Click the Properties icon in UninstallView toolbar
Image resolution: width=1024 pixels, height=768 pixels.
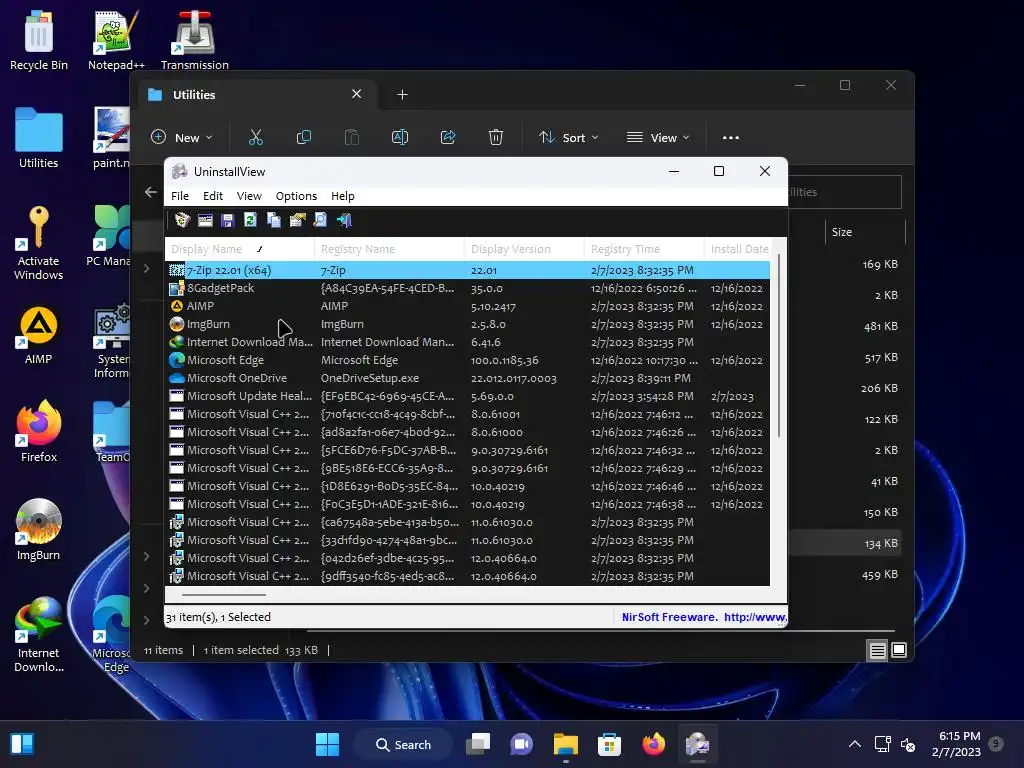[x=297, y=220]
